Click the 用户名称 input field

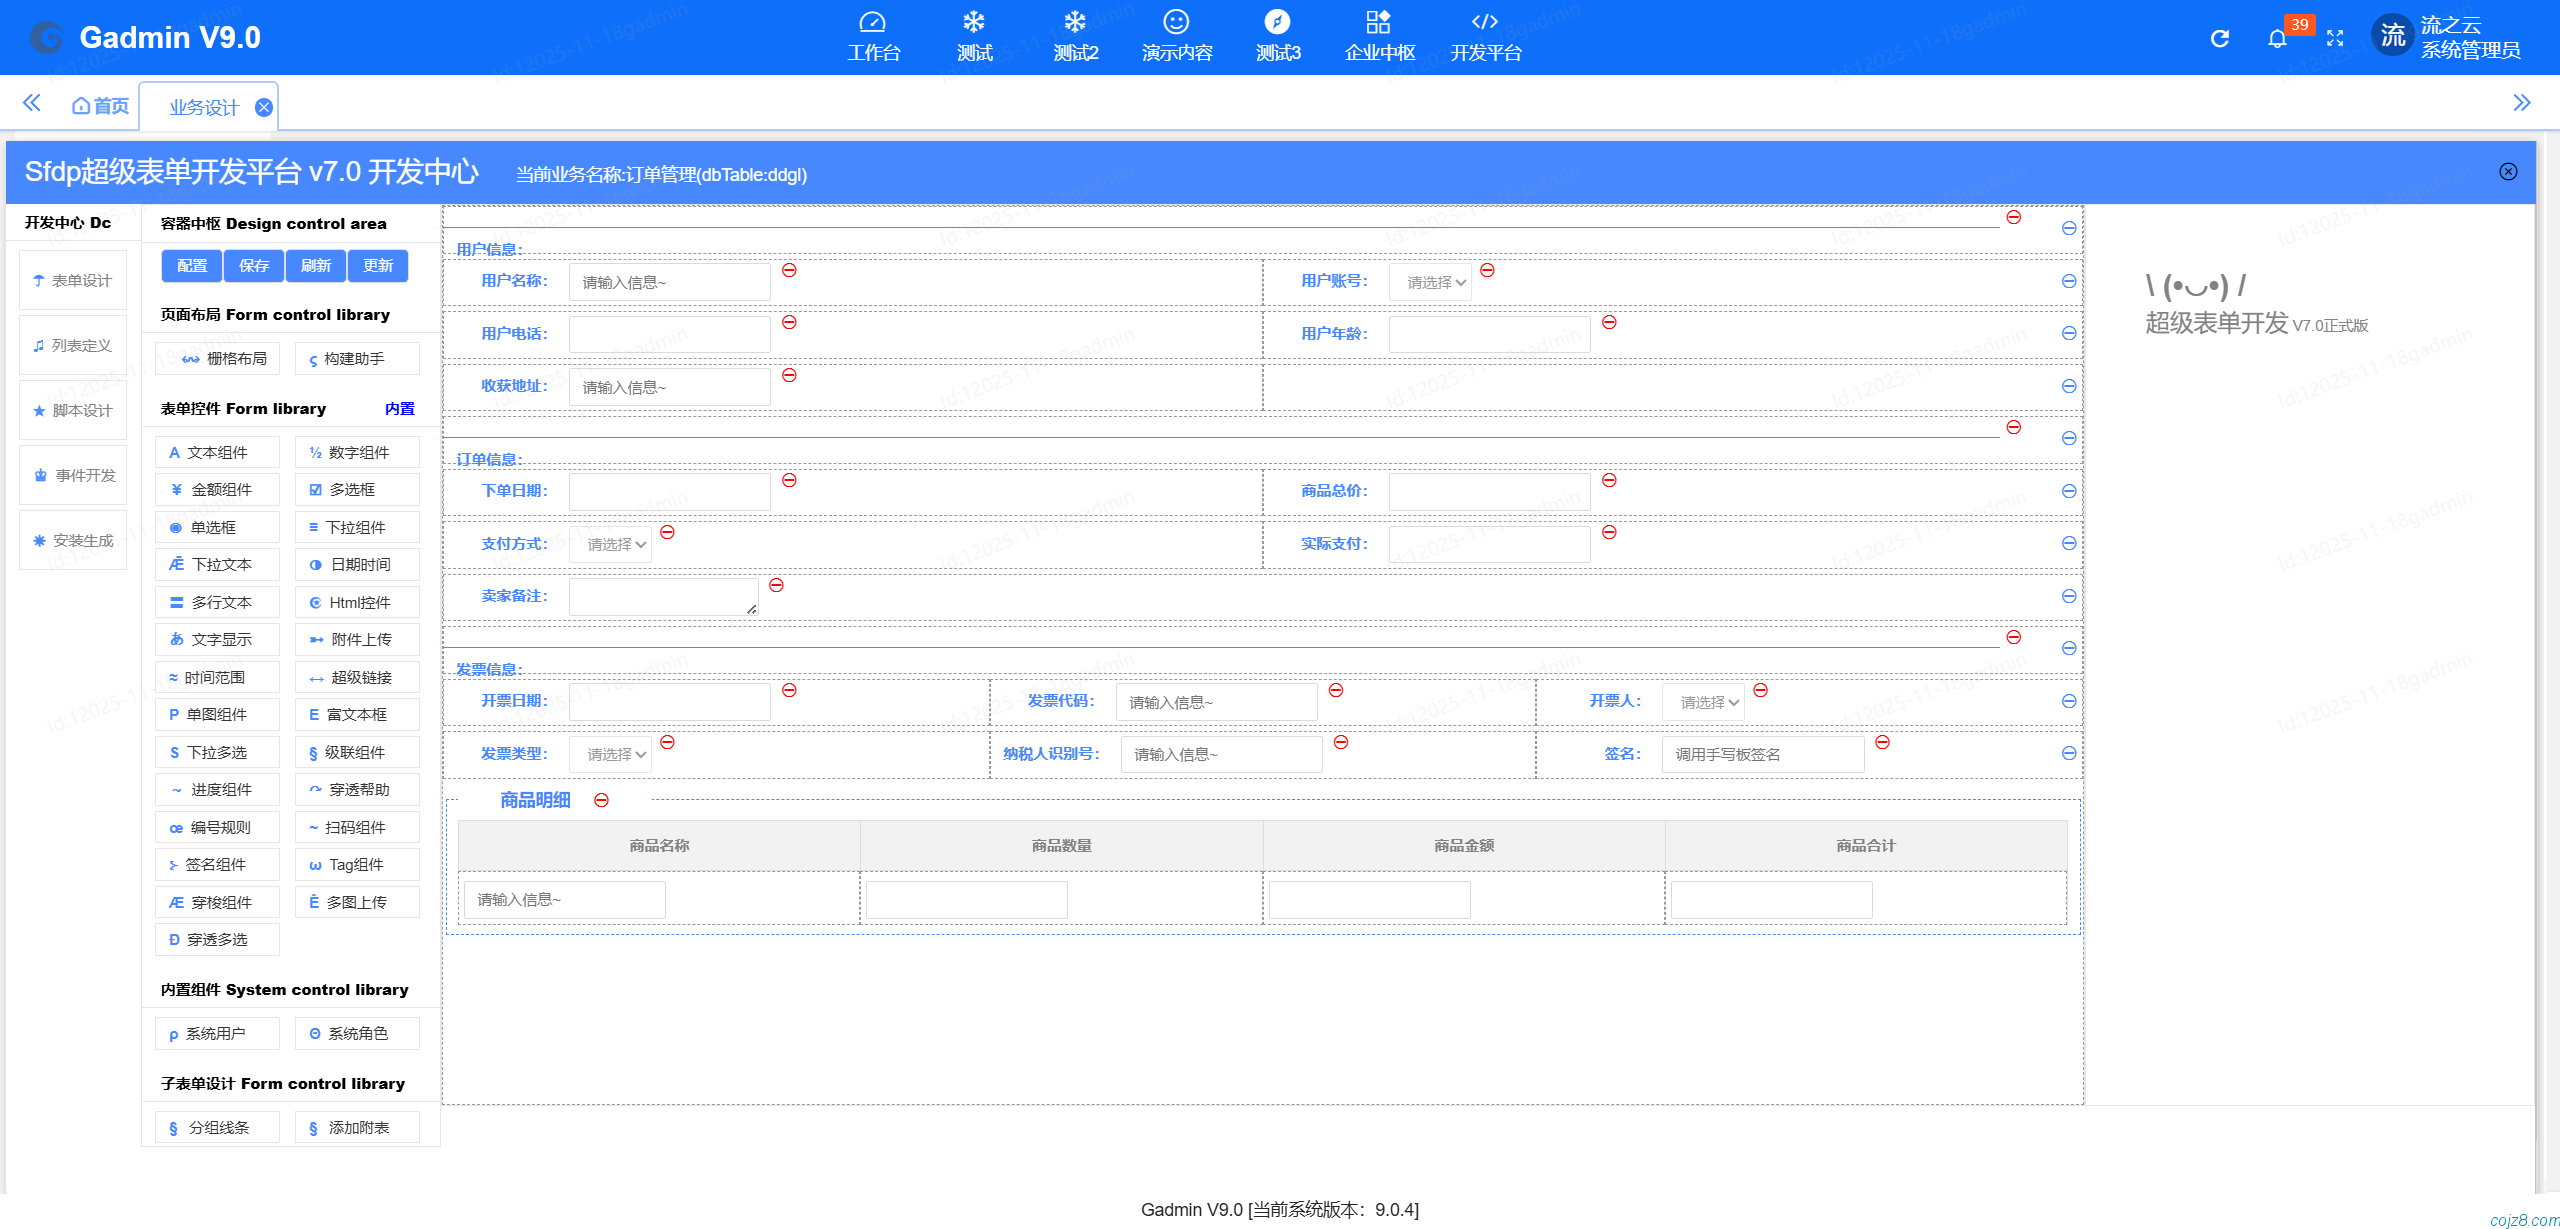[668, 281]
